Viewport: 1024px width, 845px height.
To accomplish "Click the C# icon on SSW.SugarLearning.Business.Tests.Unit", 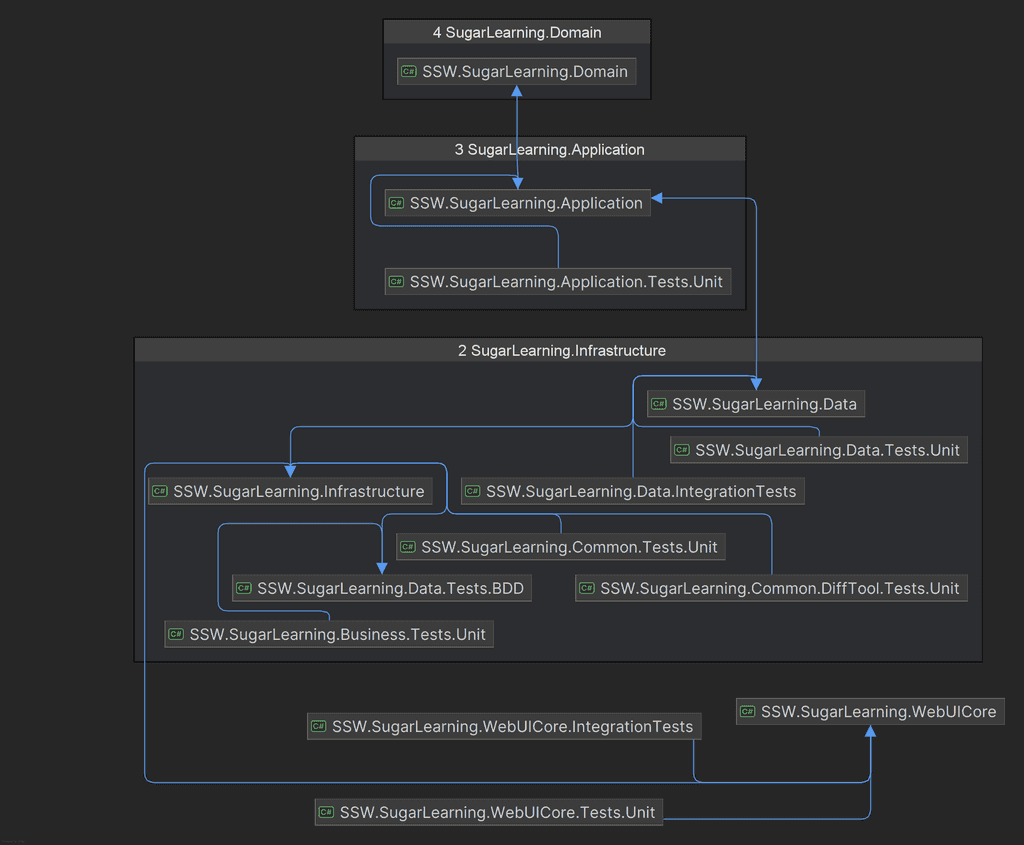I will pyautogui.click(x=175, y=634).
